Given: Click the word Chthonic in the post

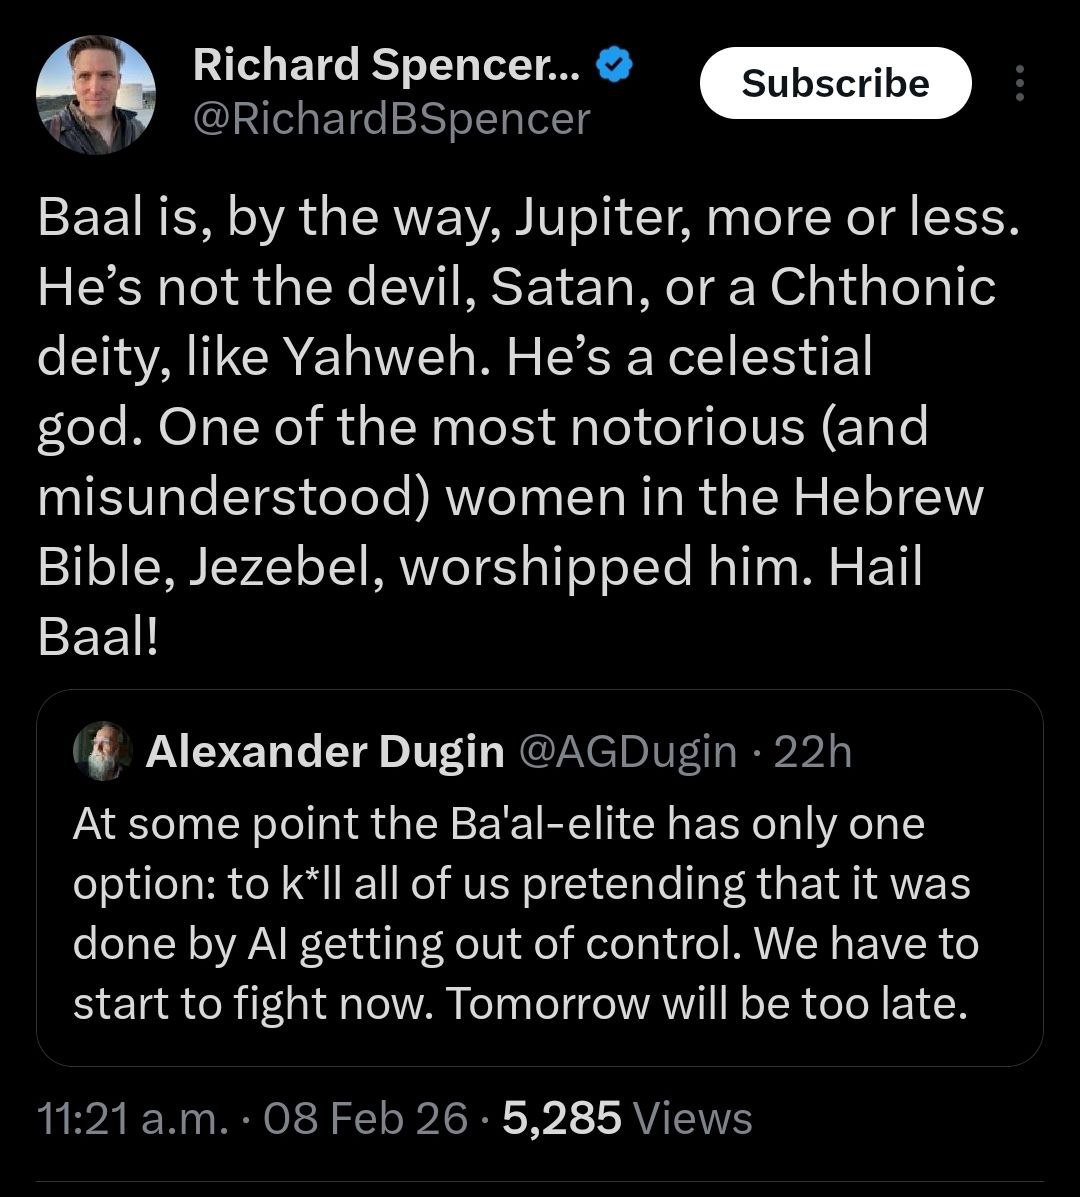Looking at the screenshot, I should click(882, 288).
